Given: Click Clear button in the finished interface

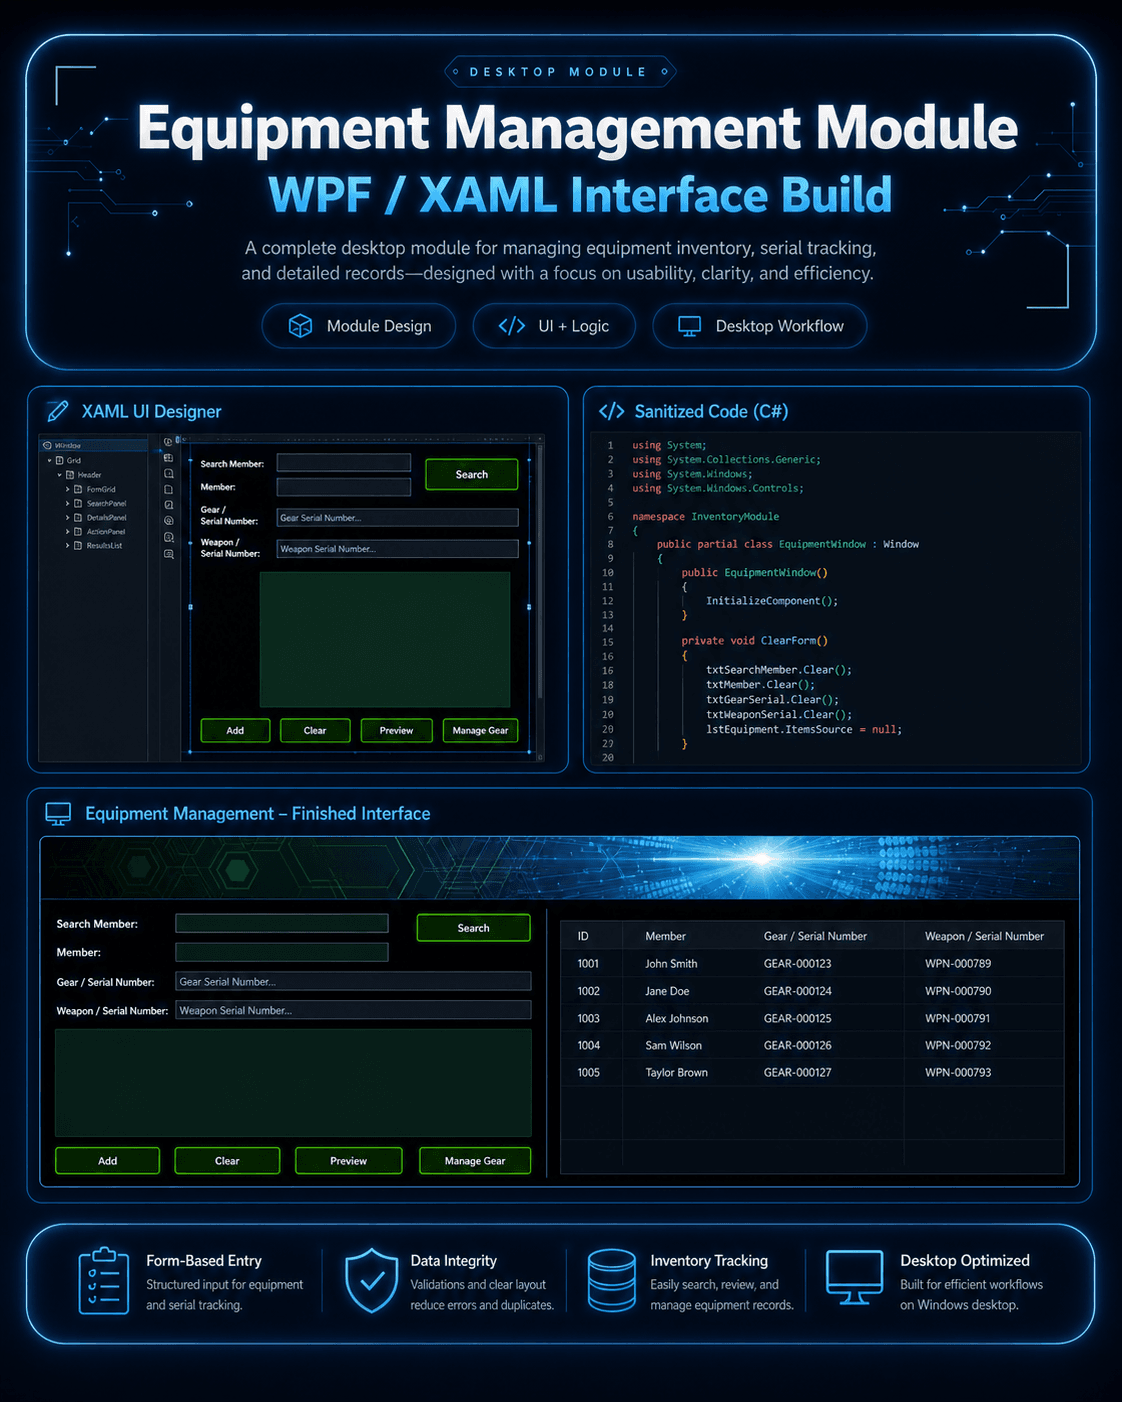Looking at the screenshot, I should [227, 1161].
